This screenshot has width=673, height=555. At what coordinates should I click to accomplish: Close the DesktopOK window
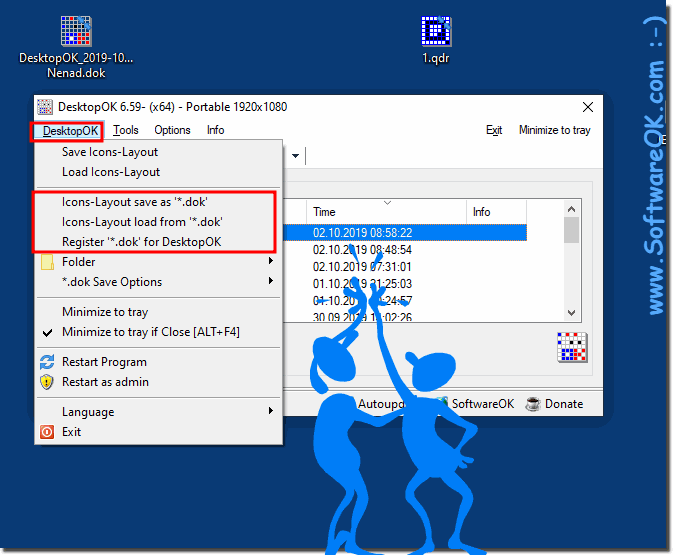pyautogui.click(x=588, y=107)
